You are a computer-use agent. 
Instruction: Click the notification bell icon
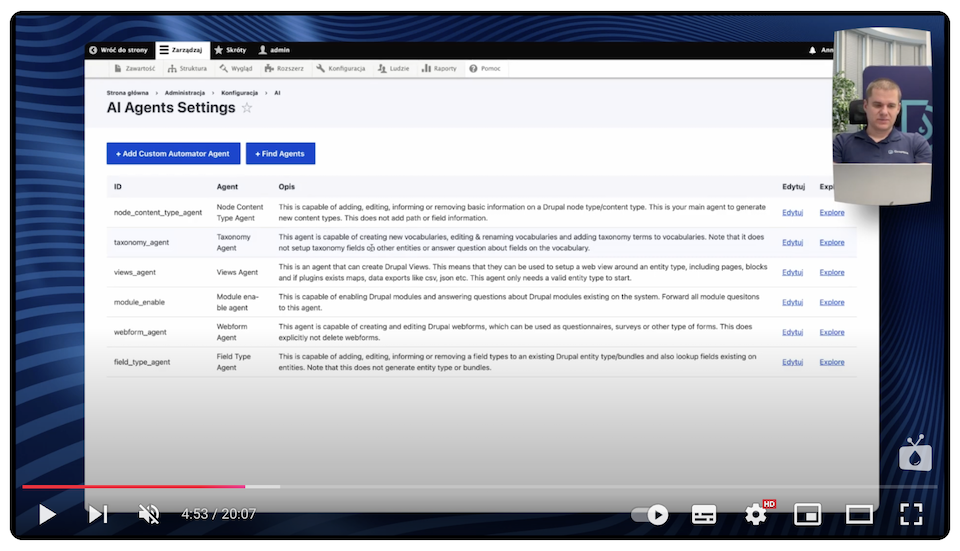tap(812, 50)
